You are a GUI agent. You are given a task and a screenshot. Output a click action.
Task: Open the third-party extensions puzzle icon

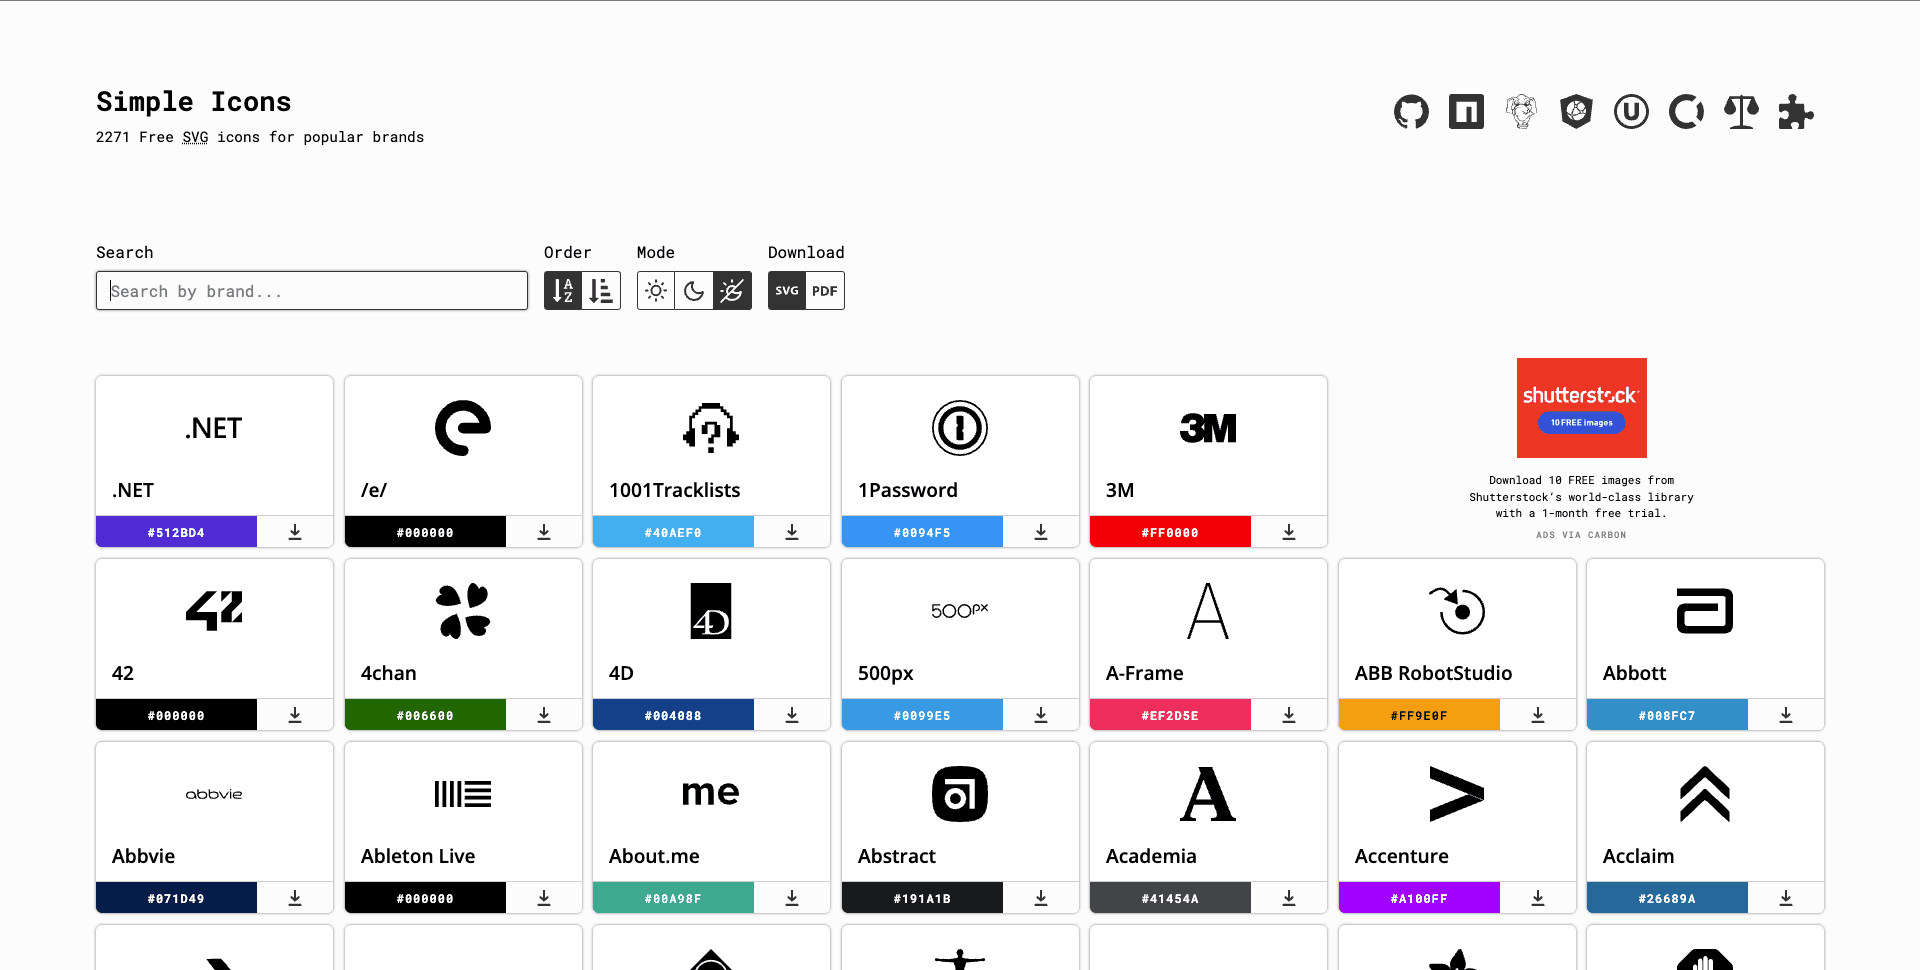(x=1796, y=112)
